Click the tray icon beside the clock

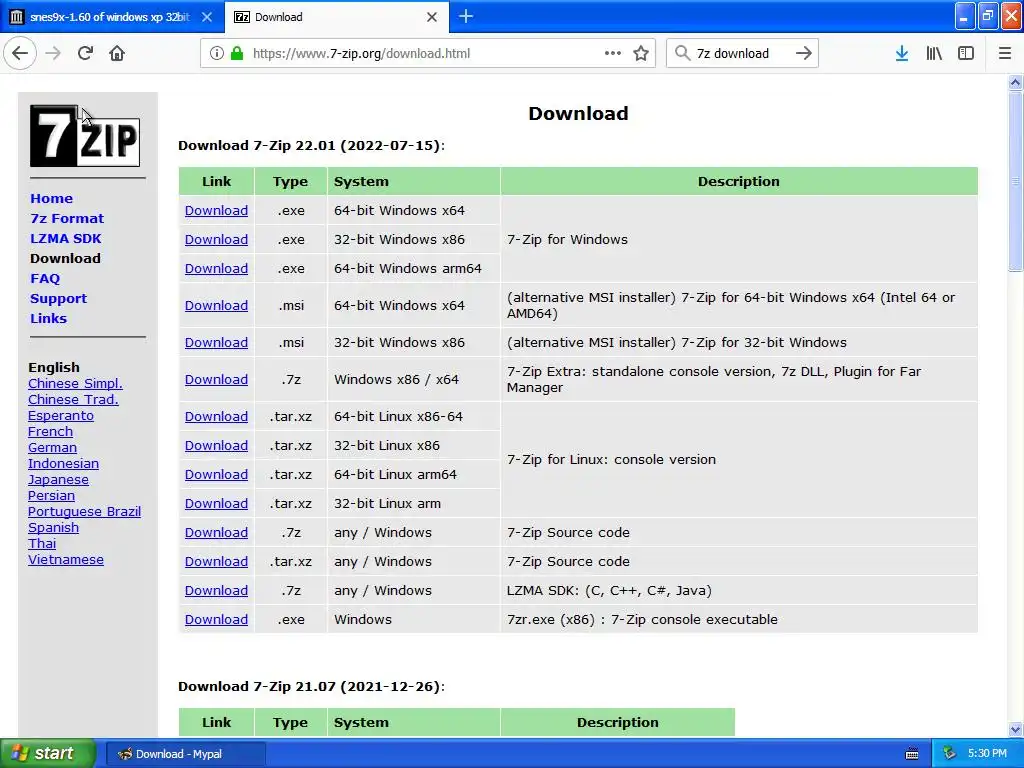(949, 754)
